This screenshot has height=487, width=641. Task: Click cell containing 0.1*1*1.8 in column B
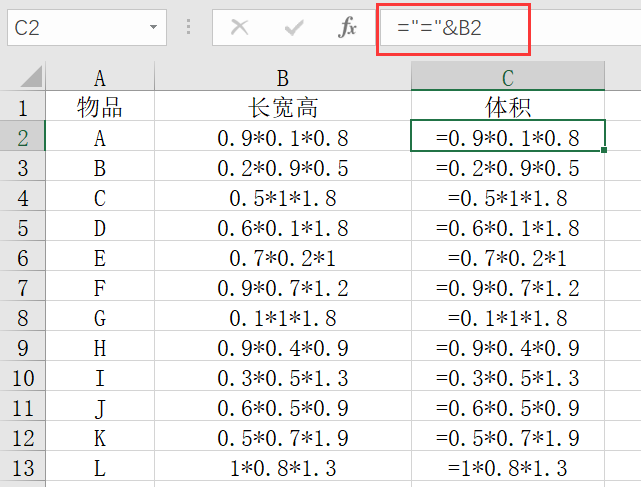283,316
